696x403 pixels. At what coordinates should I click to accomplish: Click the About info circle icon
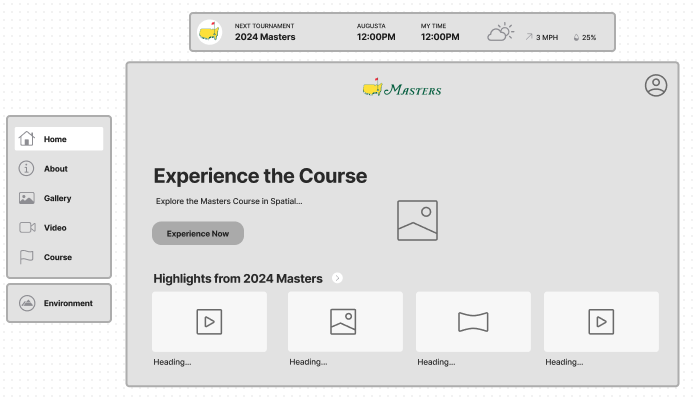point(26,169)
